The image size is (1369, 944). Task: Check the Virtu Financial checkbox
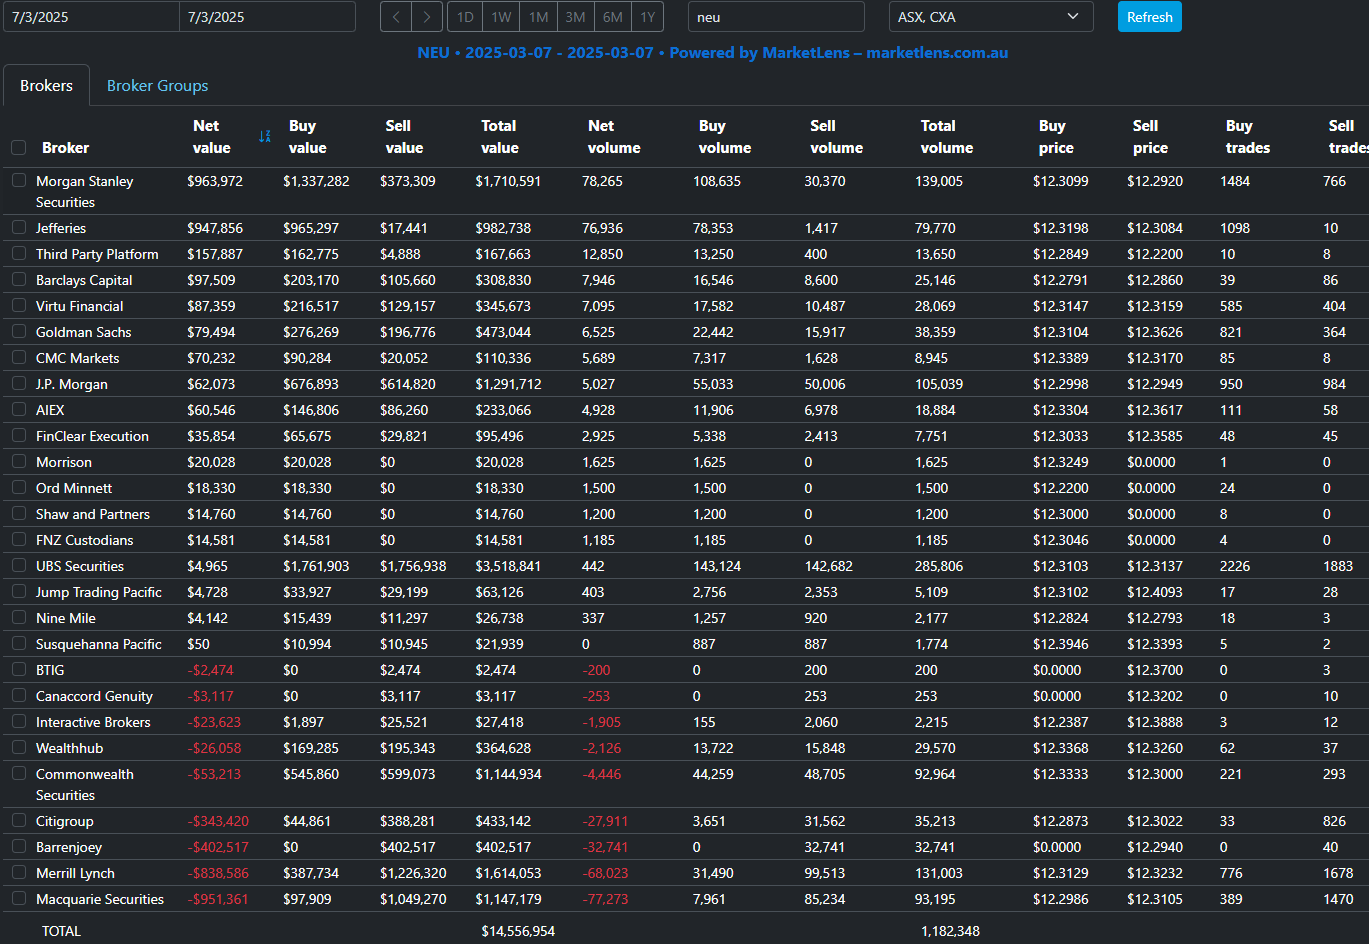(x=19, y=306)
